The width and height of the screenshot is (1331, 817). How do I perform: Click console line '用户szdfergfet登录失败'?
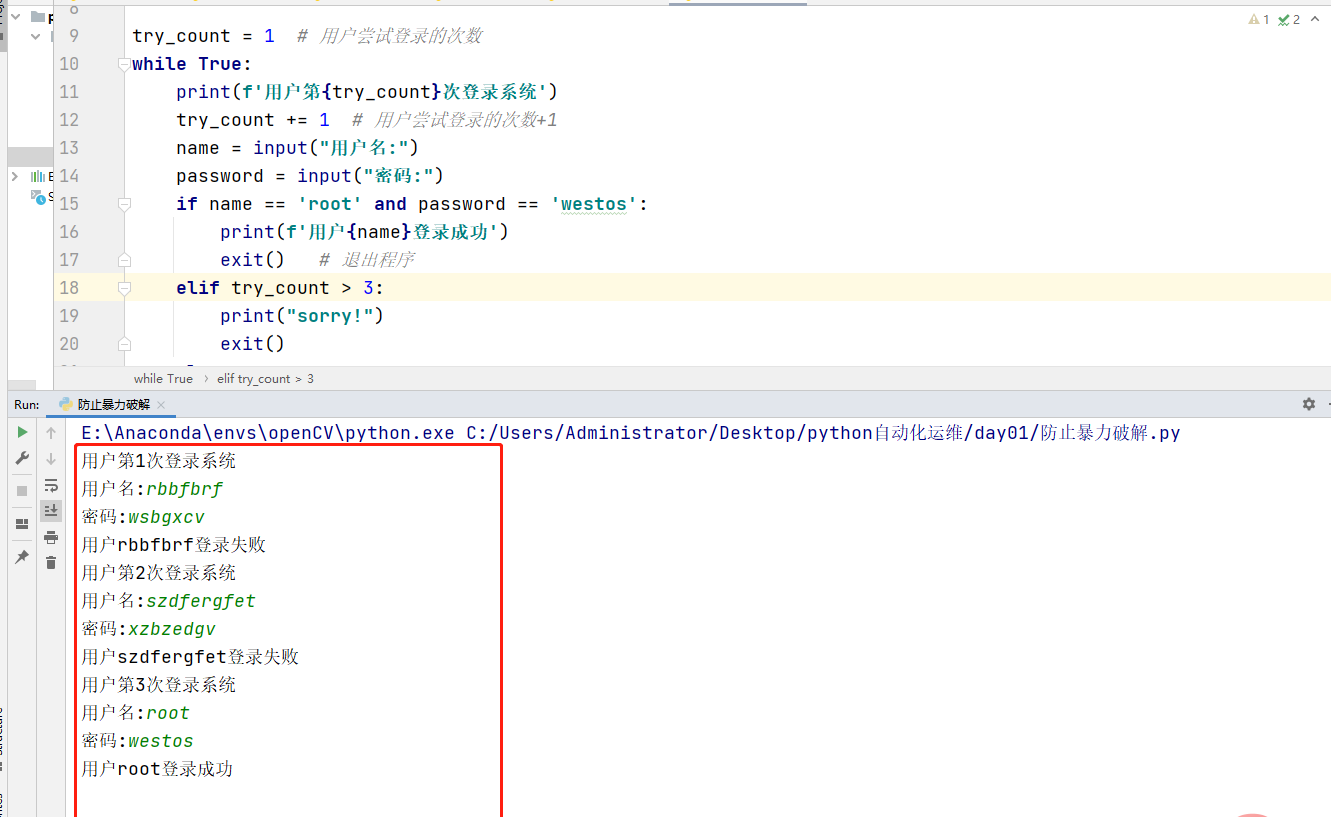point(190,657)
